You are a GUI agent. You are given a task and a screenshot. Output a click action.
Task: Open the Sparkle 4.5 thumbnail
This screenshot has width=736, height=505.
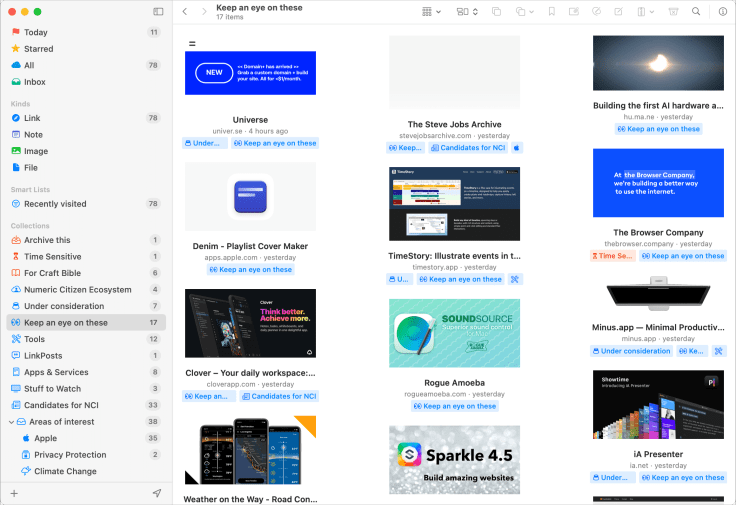[x=454, y=460]
